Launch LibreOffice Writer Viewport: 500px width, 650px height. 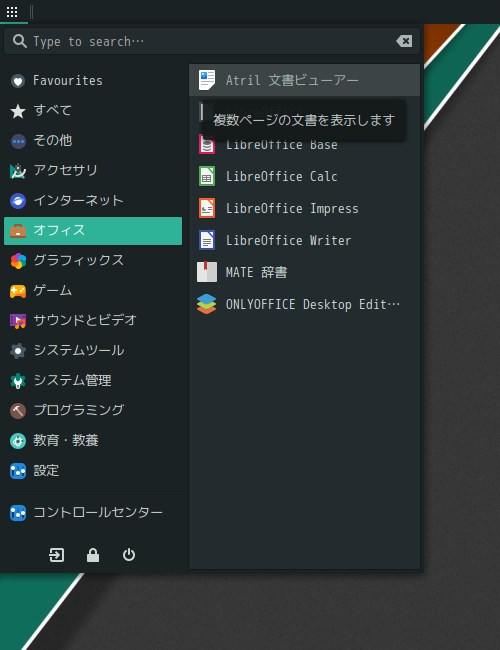coord(304,240)
